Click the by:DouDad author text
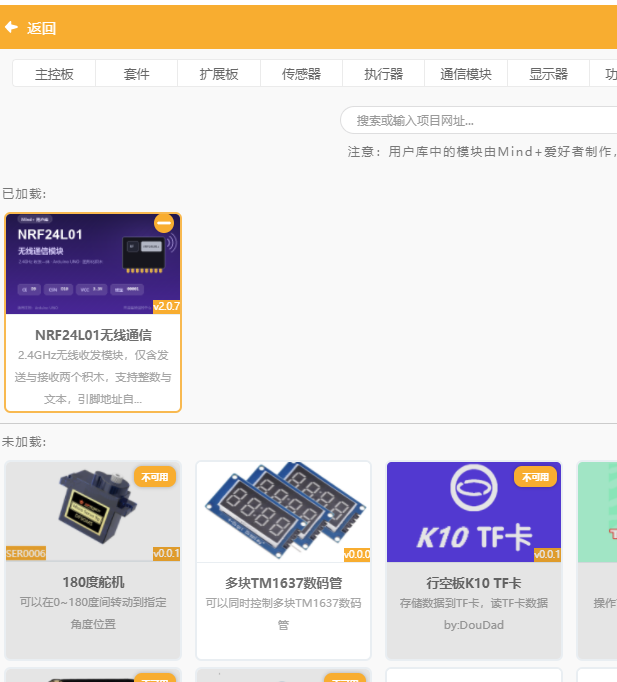 [474, 625]
